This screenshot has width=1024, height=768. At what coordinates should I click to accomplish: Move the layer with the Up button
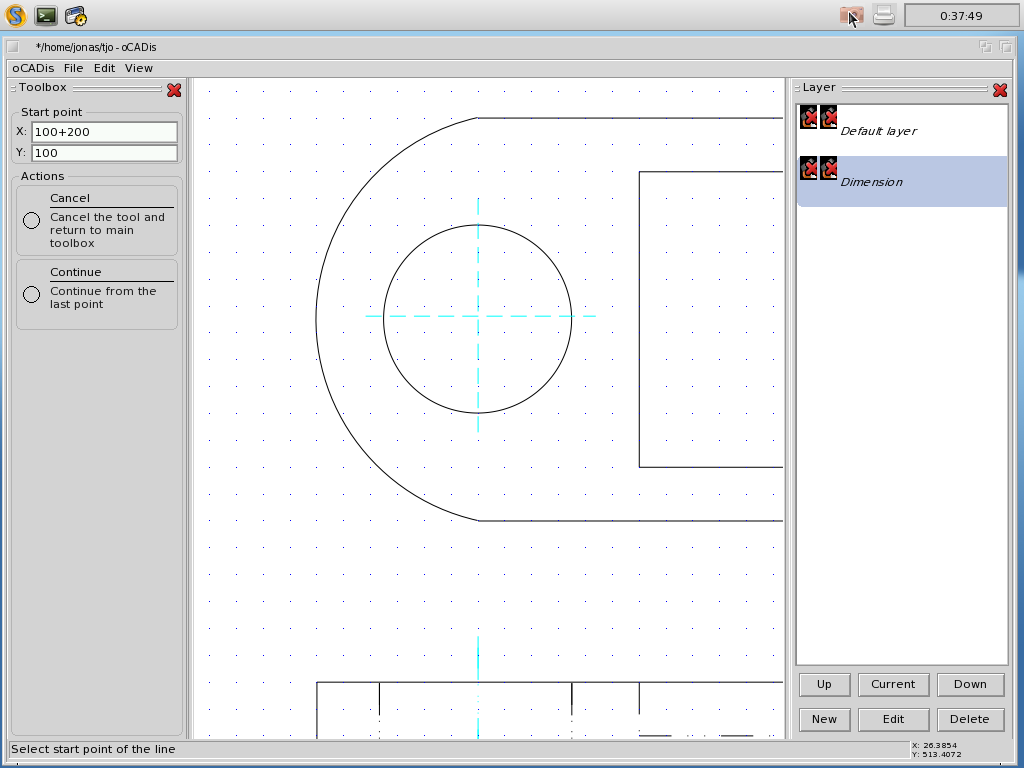pyautogui.click(x=824, y=684)
